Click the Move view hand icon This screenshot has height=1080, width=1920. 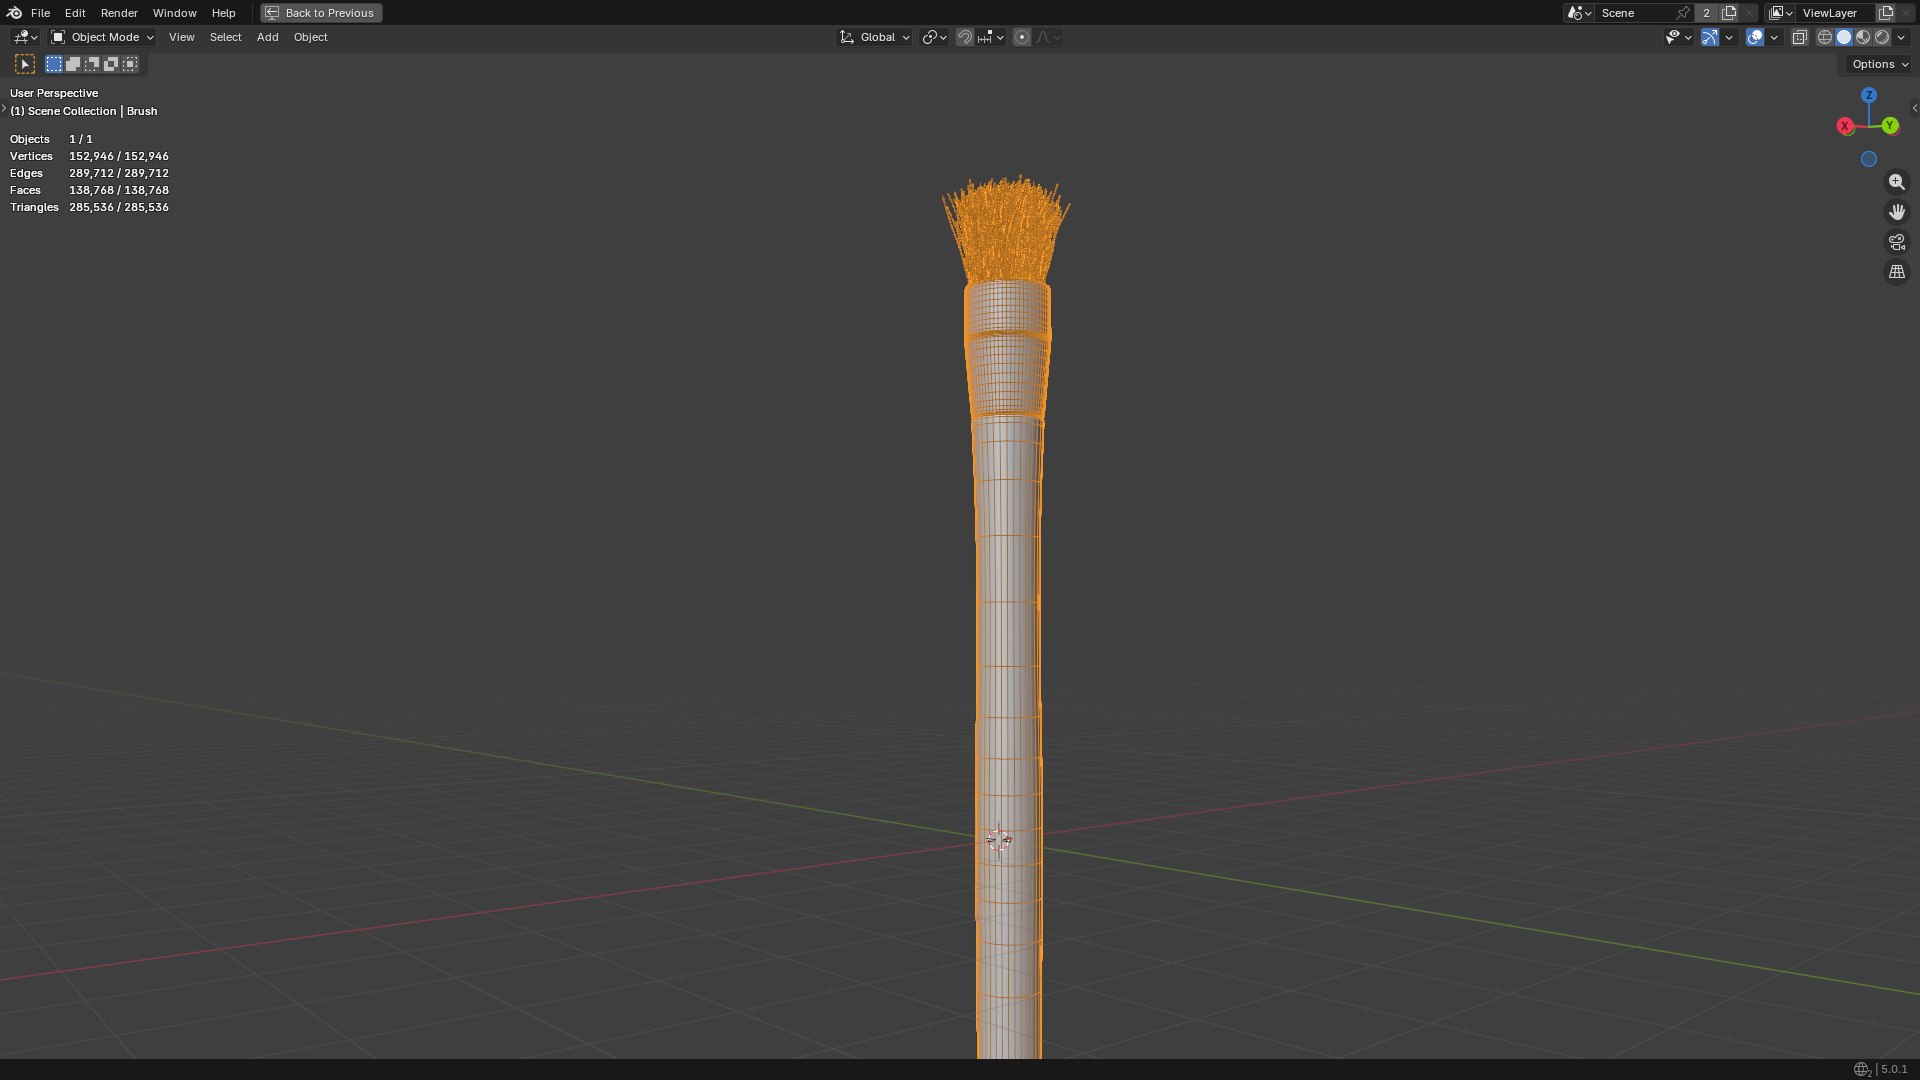click(1897, 212)
